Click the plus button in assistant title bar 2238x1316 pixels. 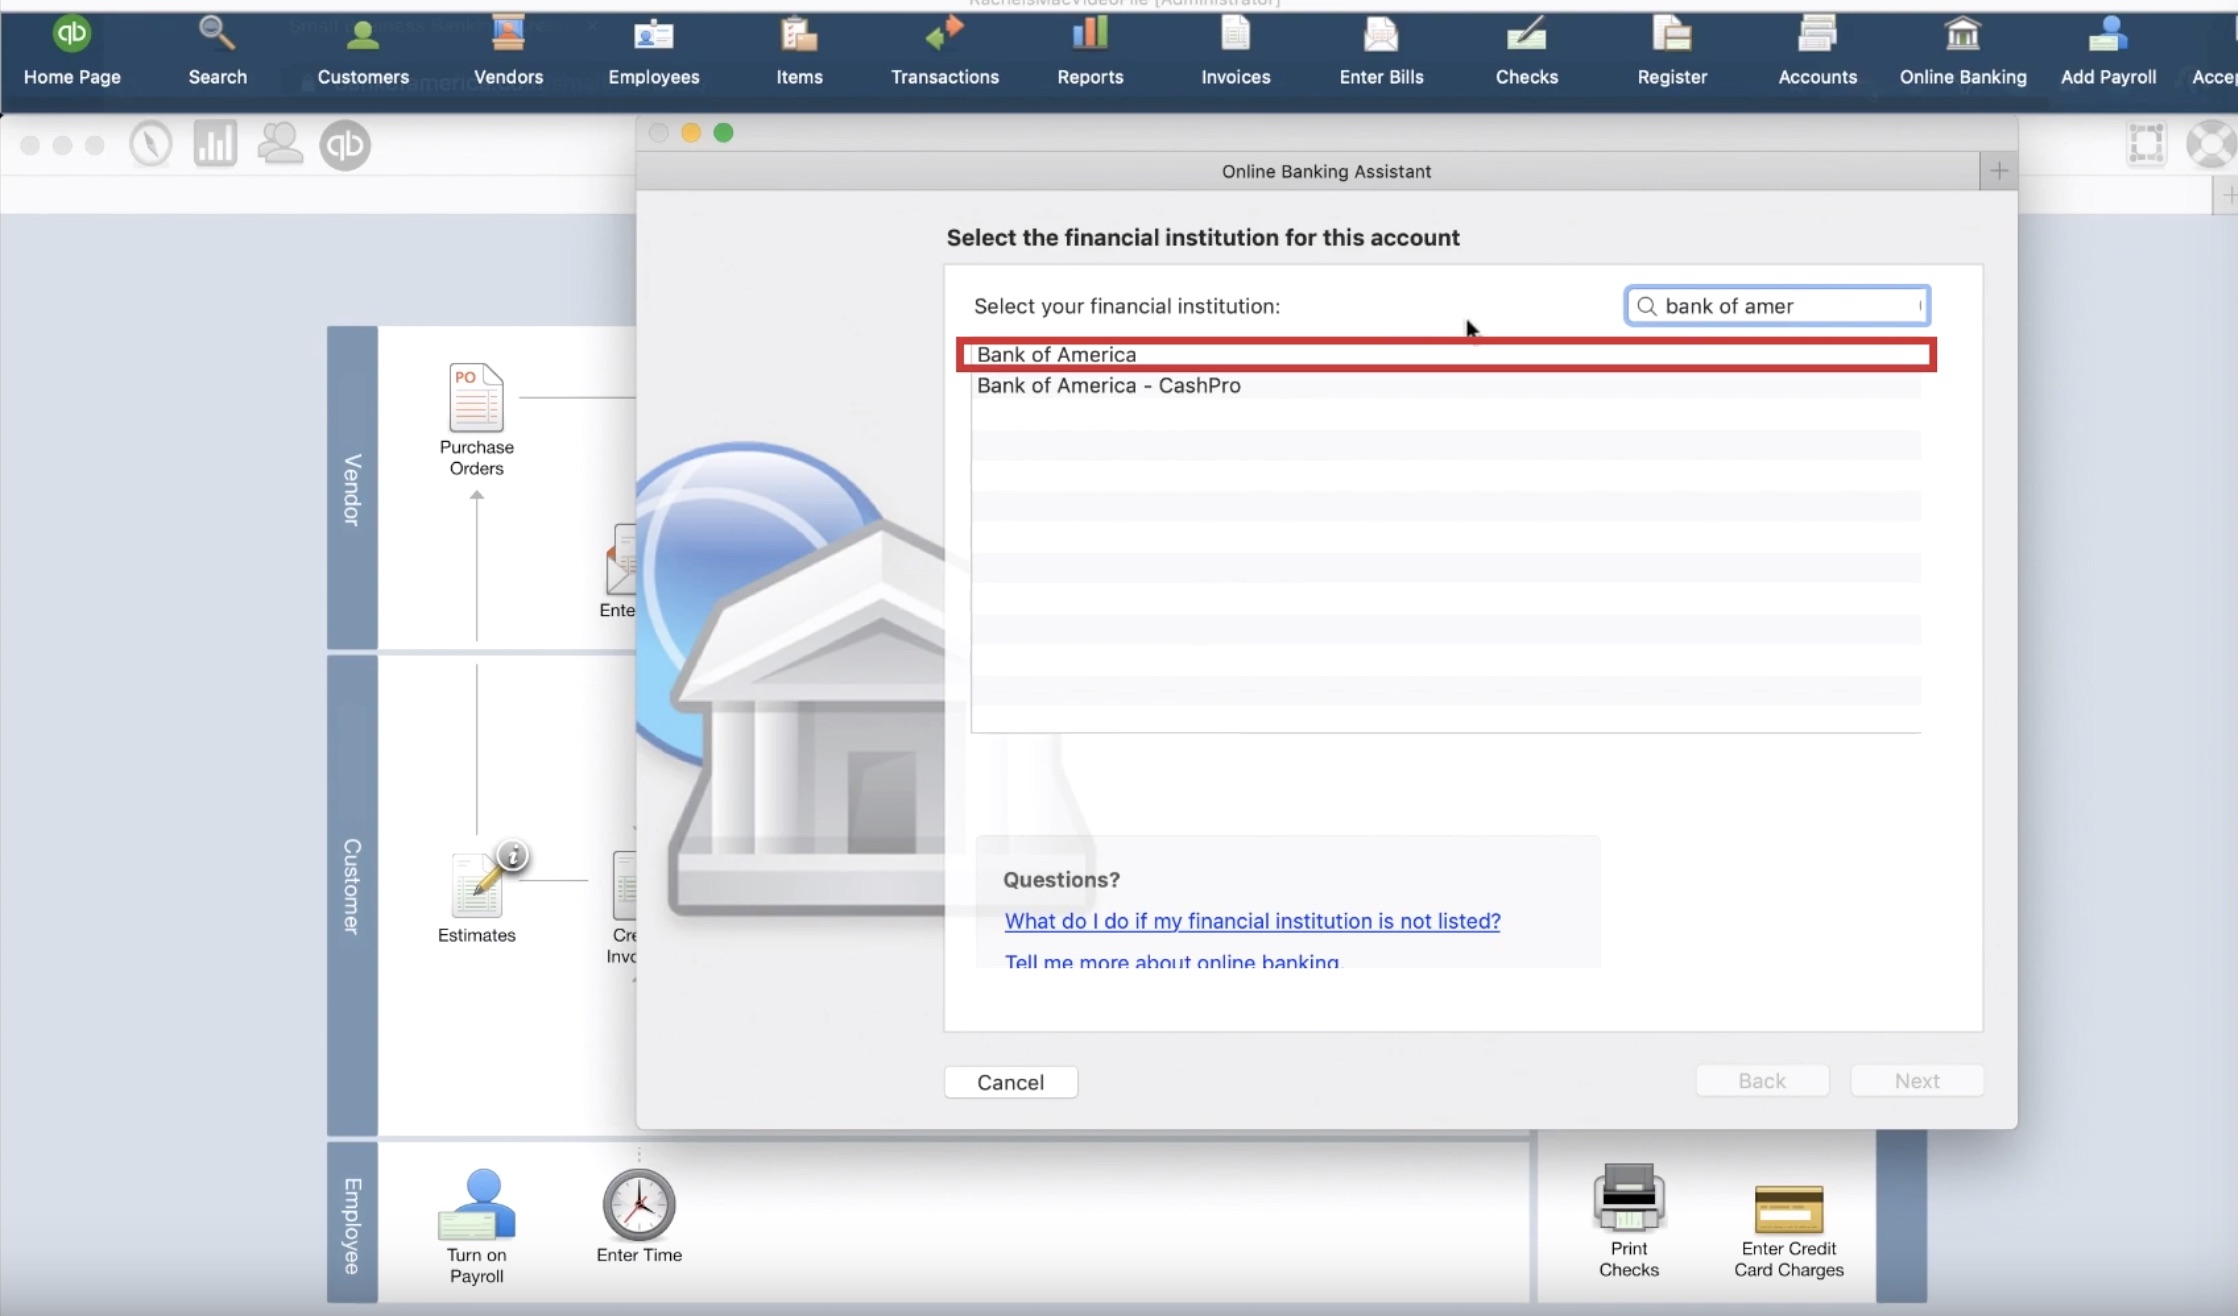1998,171
